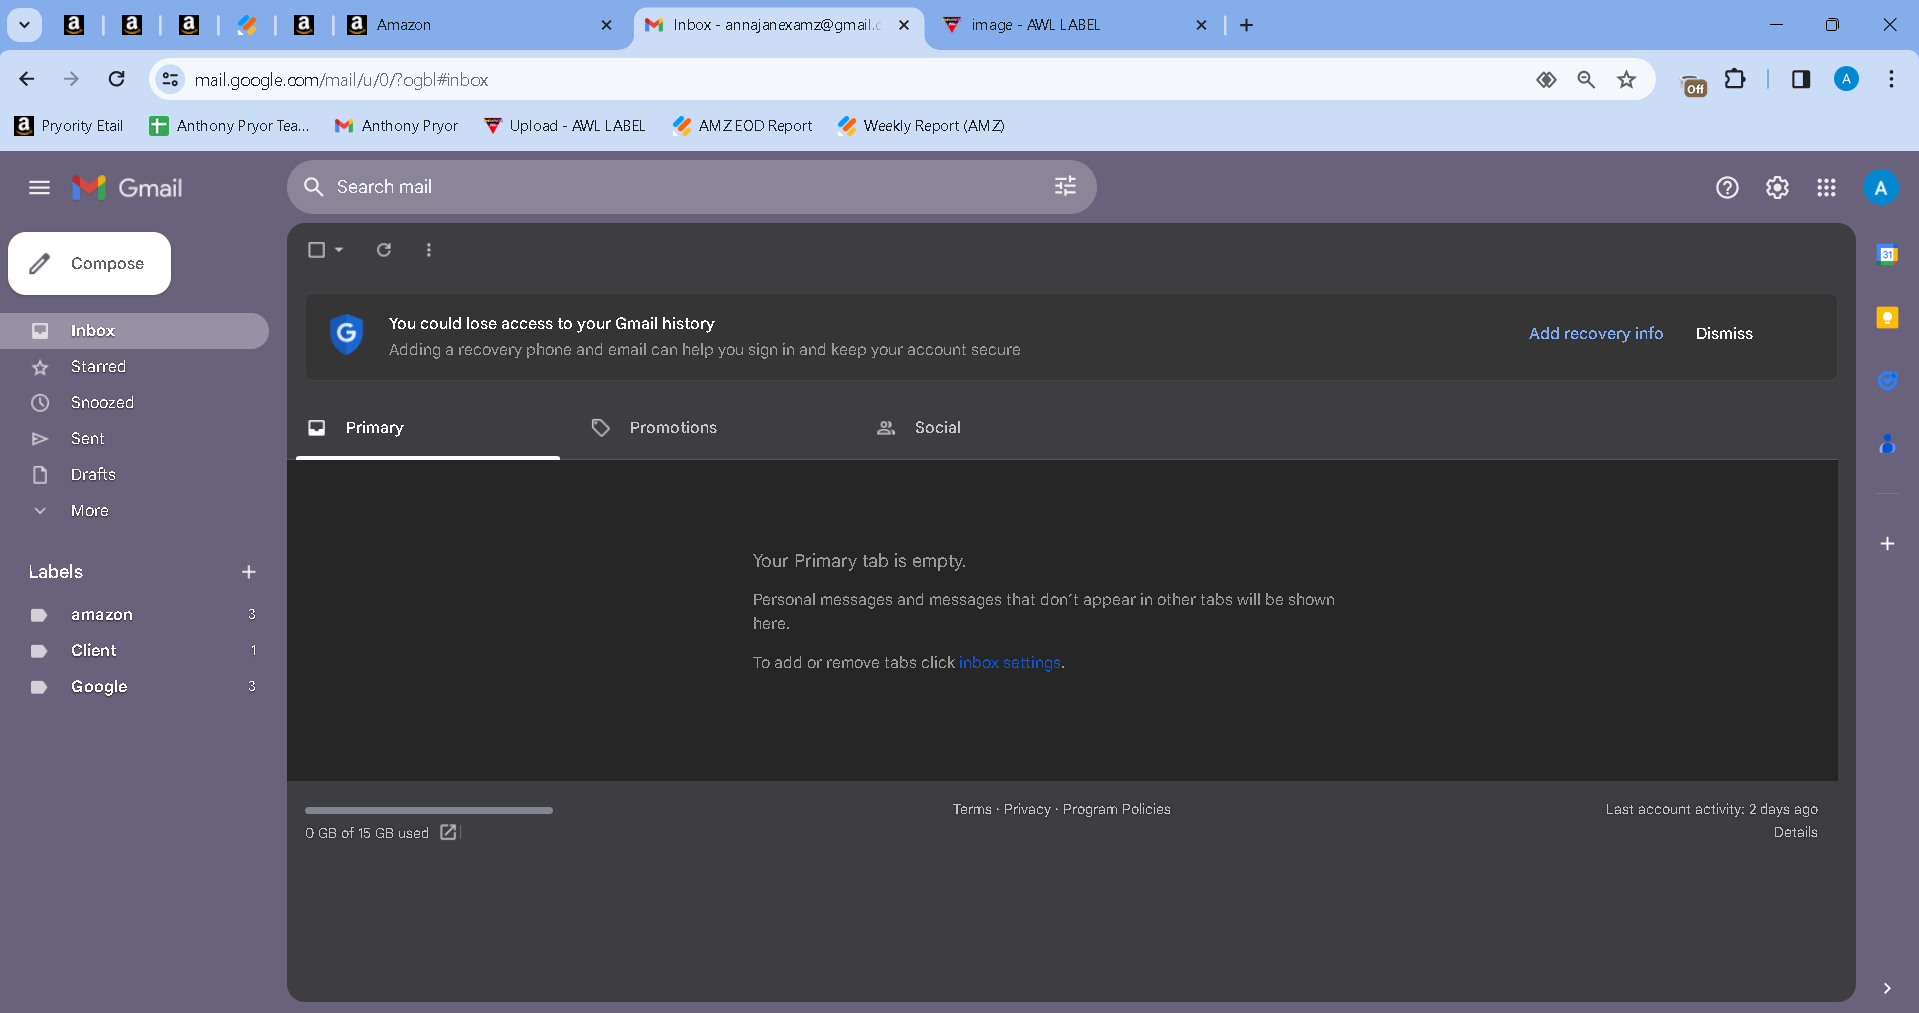Open the inbox settings link
1919x1013 pixels.
coord(1009,662)
